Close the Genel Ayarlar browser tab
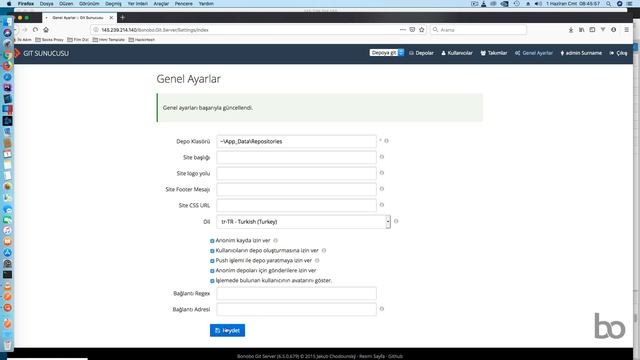The width and height of the screenshot is (640, 360). coord(111,18)
